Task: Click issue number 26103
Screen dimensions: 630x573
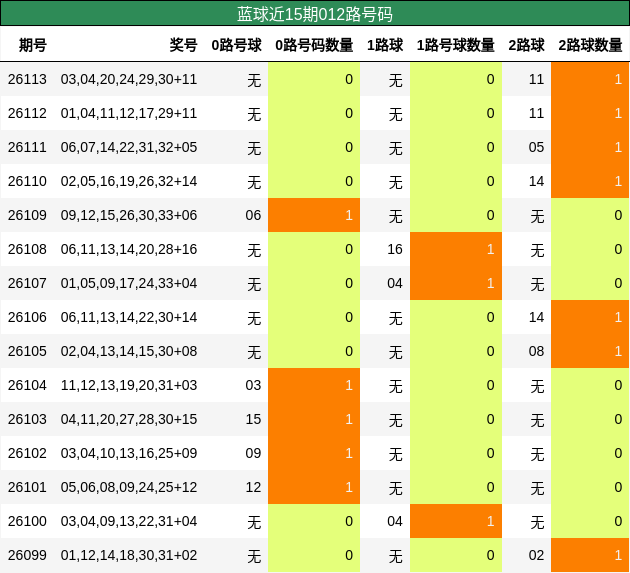Action: click(x=27, y=419)
